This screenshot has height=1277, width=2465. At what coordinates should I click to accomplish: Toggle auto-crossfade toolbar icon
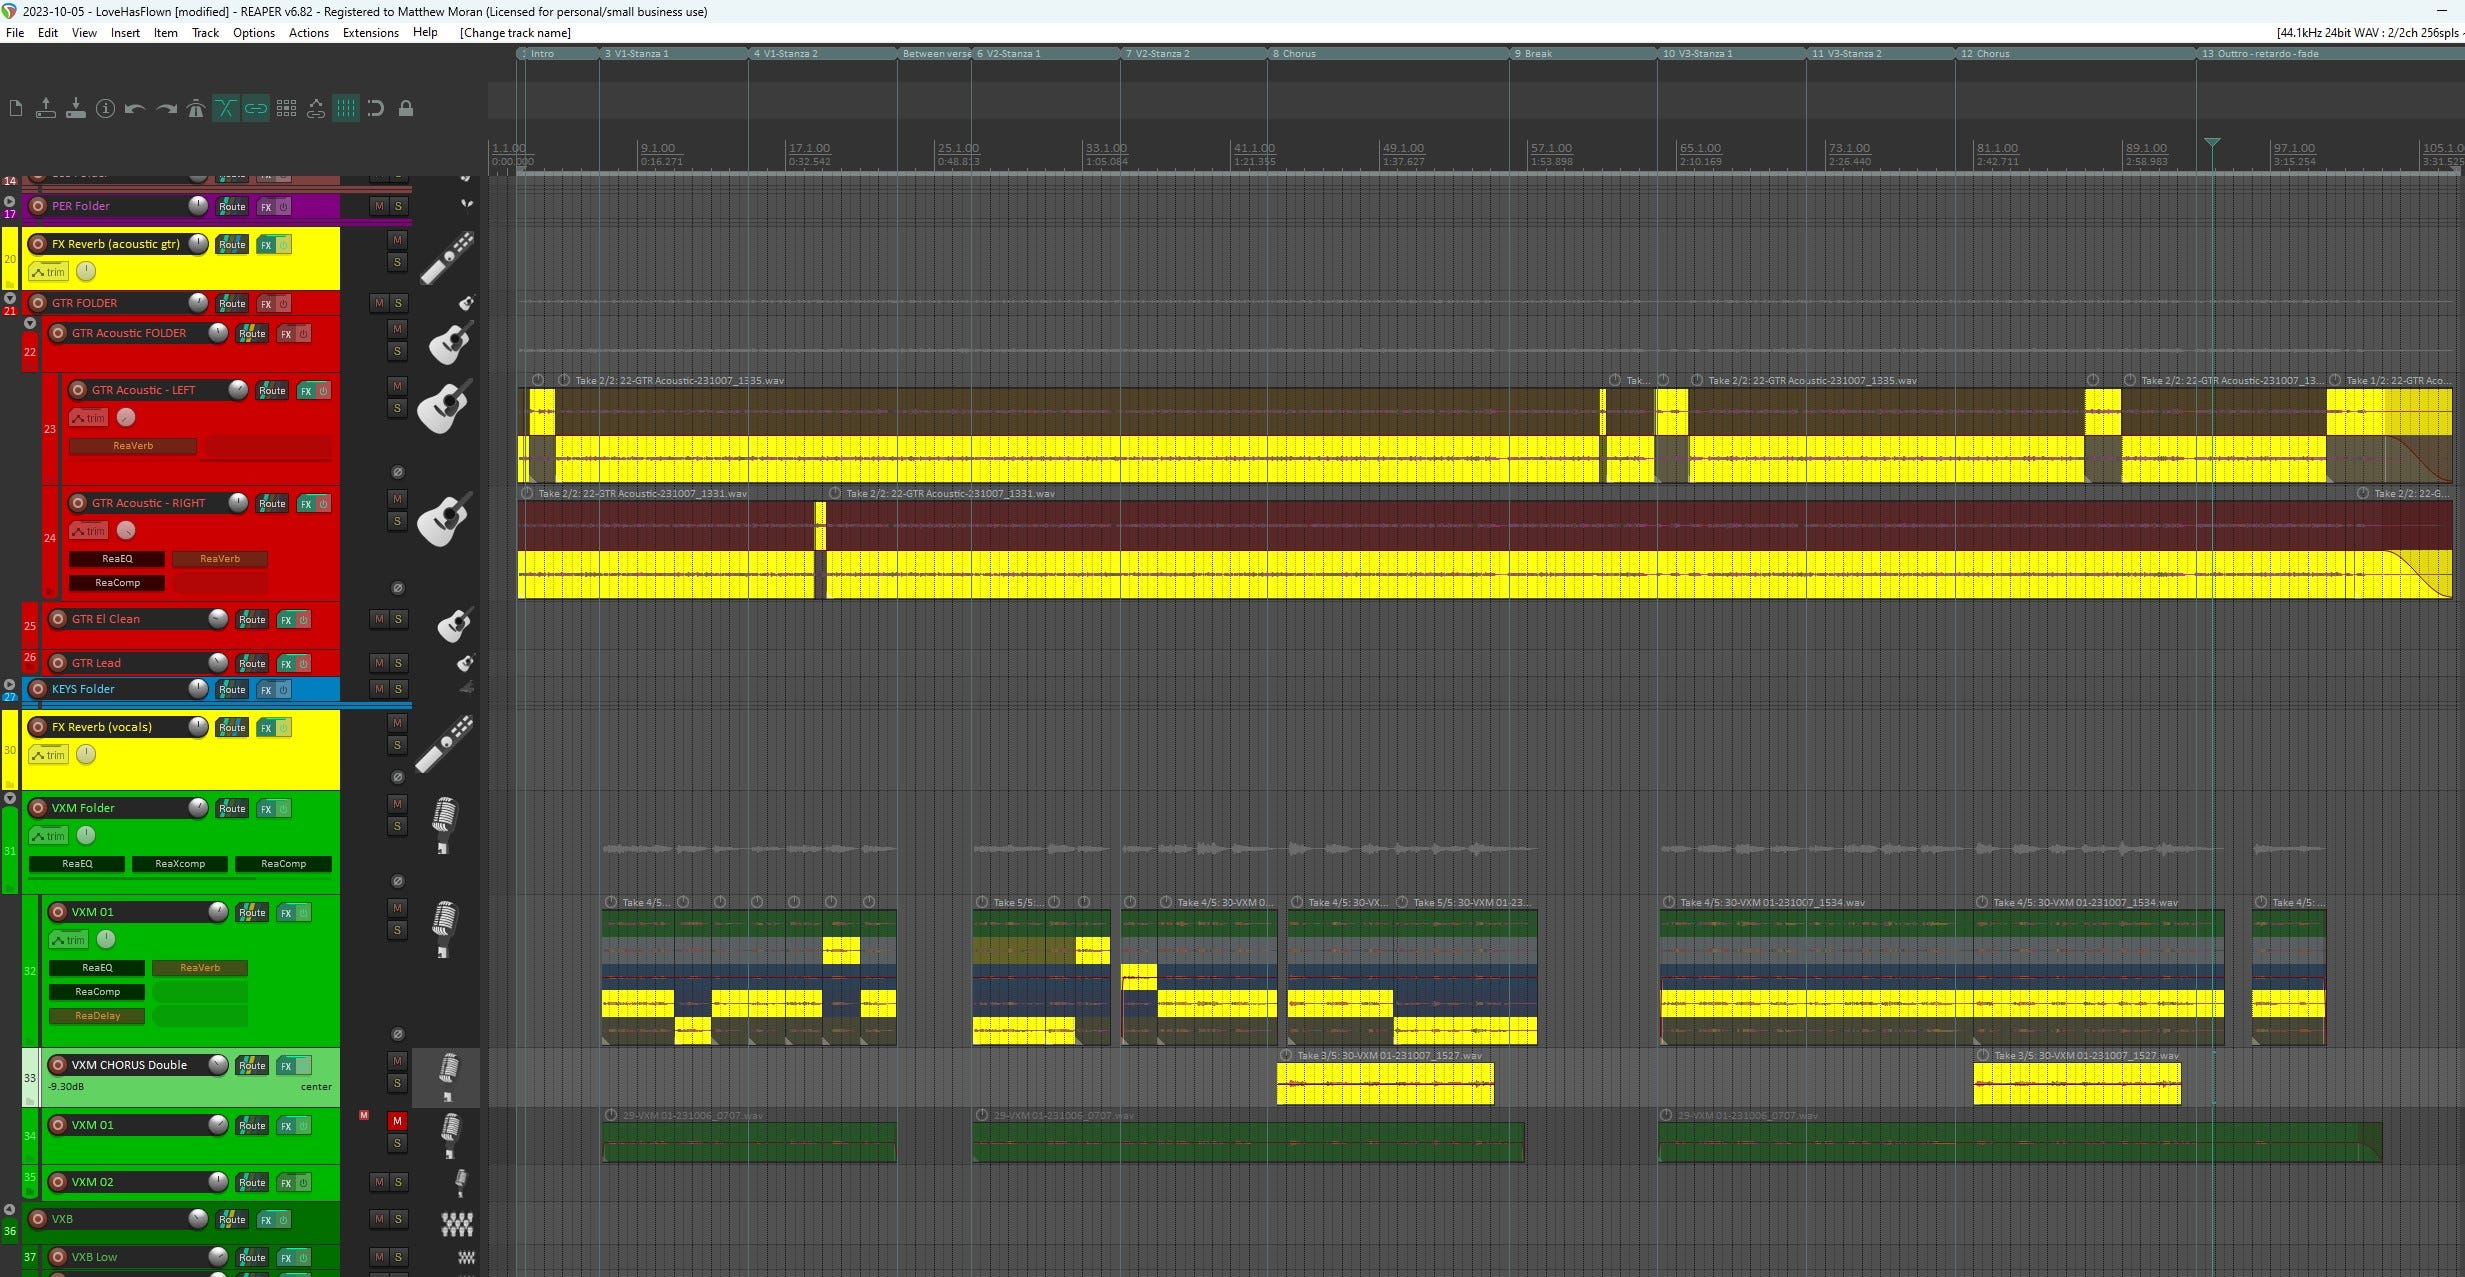coord(226,108)
